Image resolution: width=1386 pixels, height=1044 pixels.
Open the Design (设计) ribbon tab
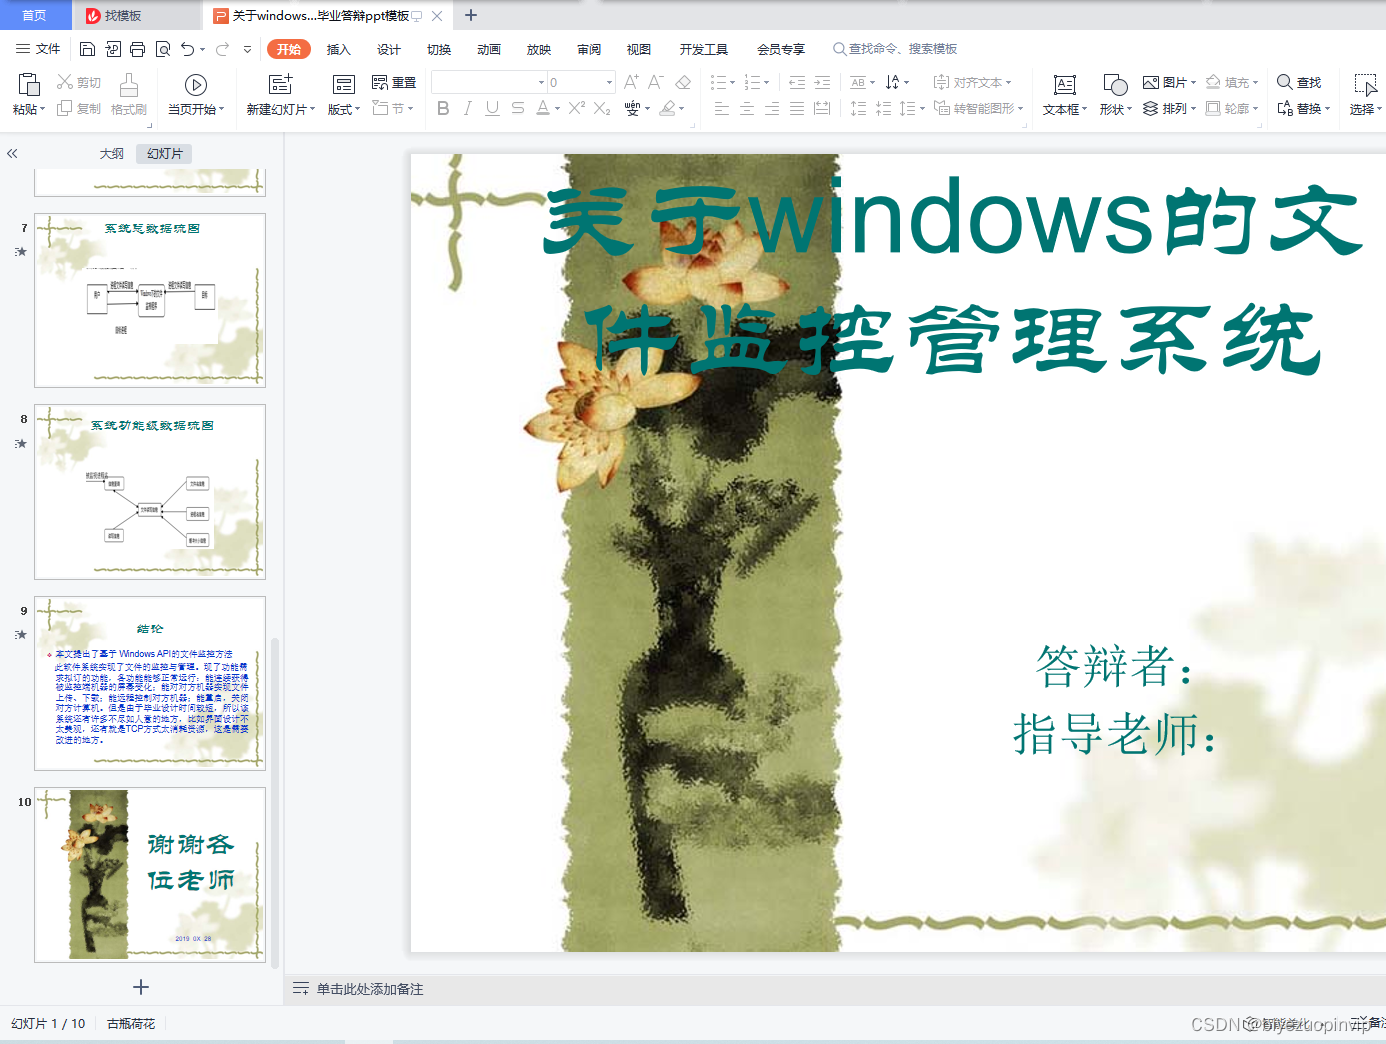389,49
